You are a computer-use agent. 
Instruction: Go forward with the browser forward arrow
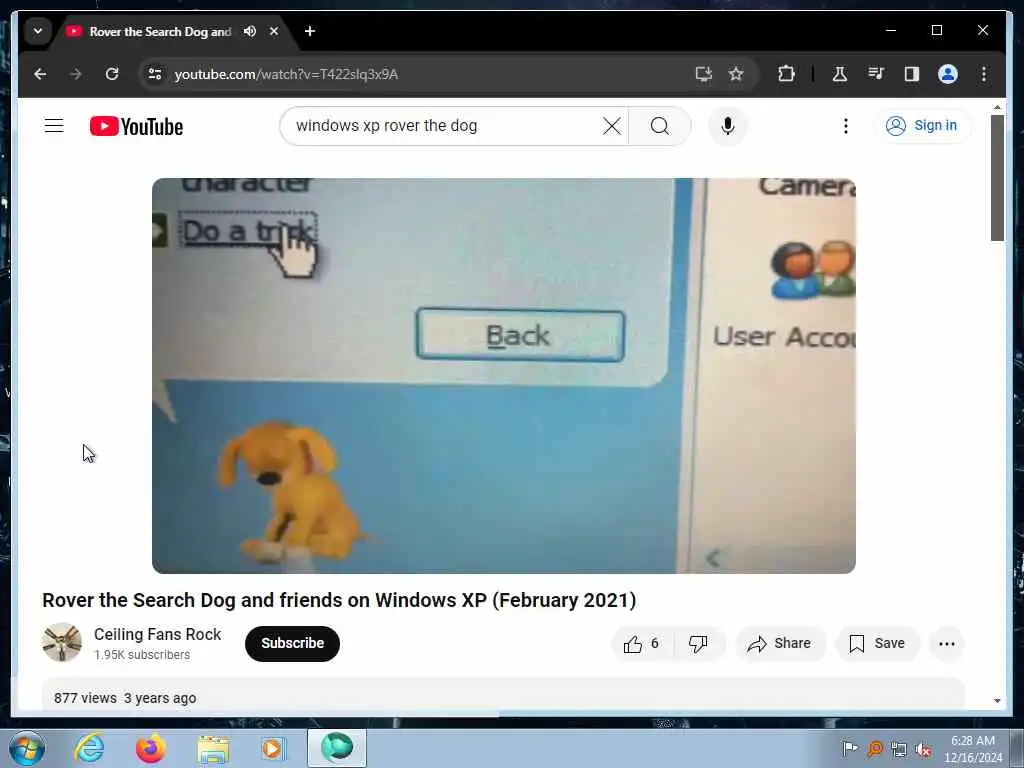(x=76, y=74)
